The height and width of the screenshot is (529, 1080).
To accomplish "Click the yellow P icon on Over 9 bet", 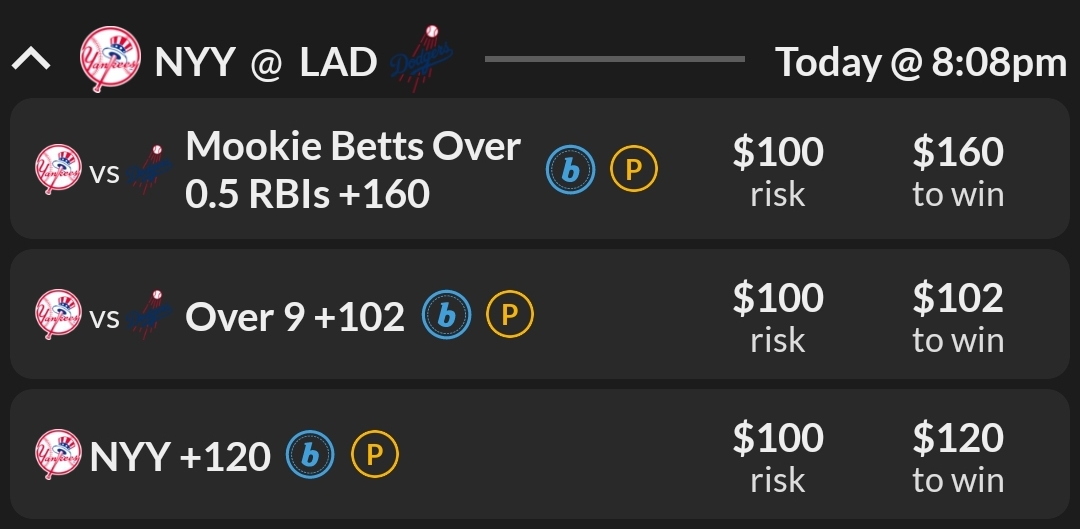I will click(x=509, y=316).
